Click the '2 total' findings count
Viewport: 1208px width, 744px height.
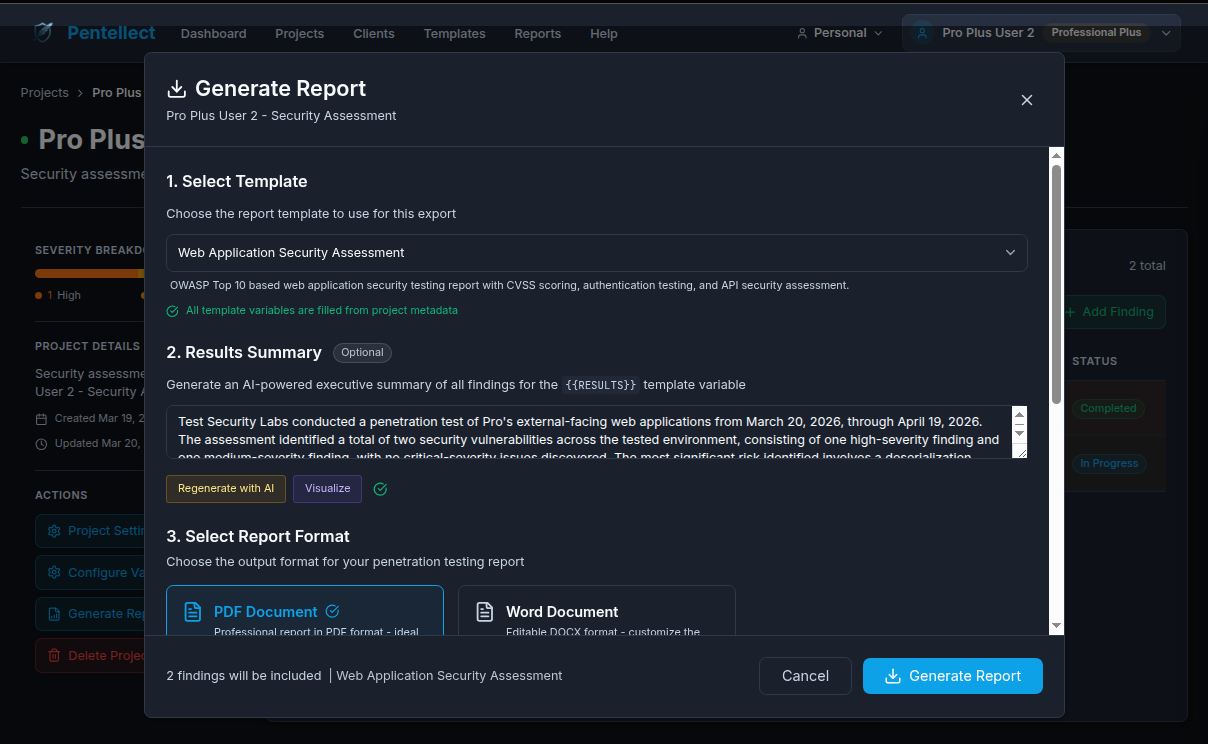click(x=1147, y=266)
